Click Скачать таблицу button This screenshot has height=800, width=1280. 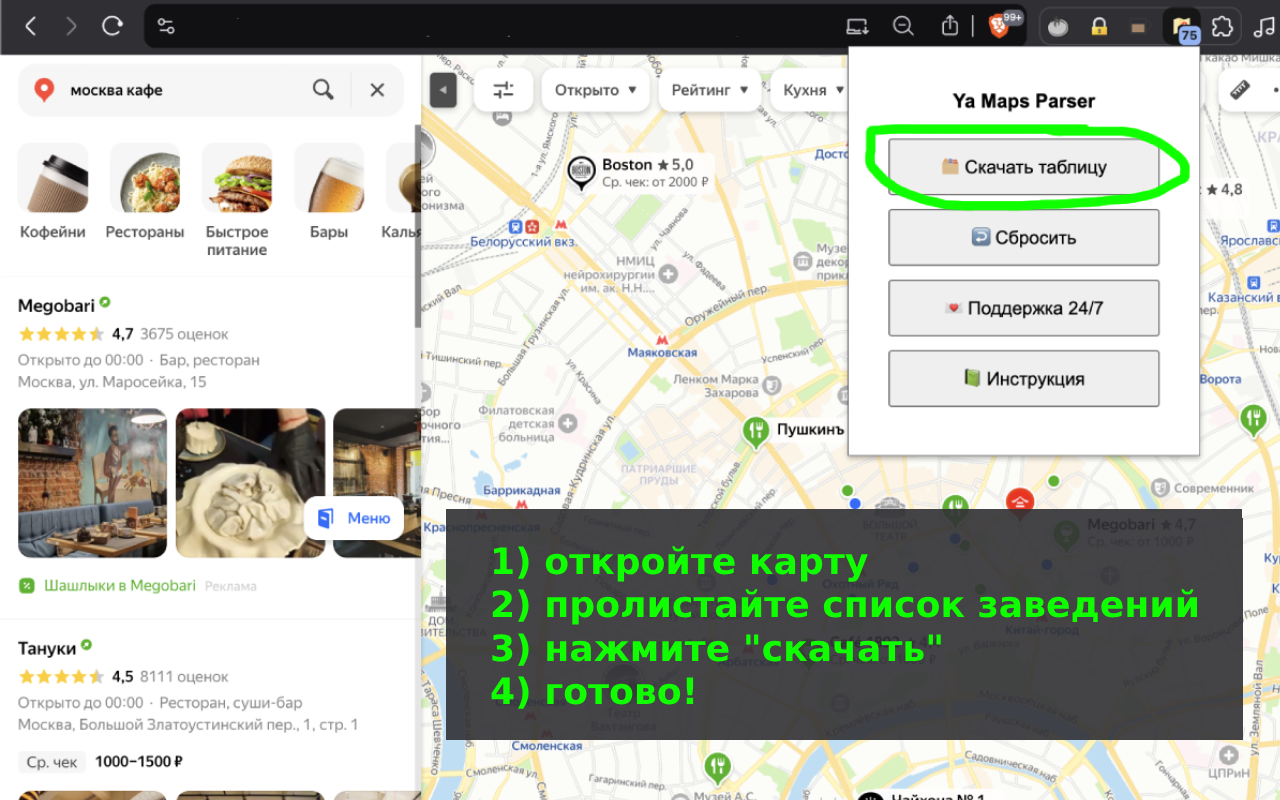(1023, 167)
